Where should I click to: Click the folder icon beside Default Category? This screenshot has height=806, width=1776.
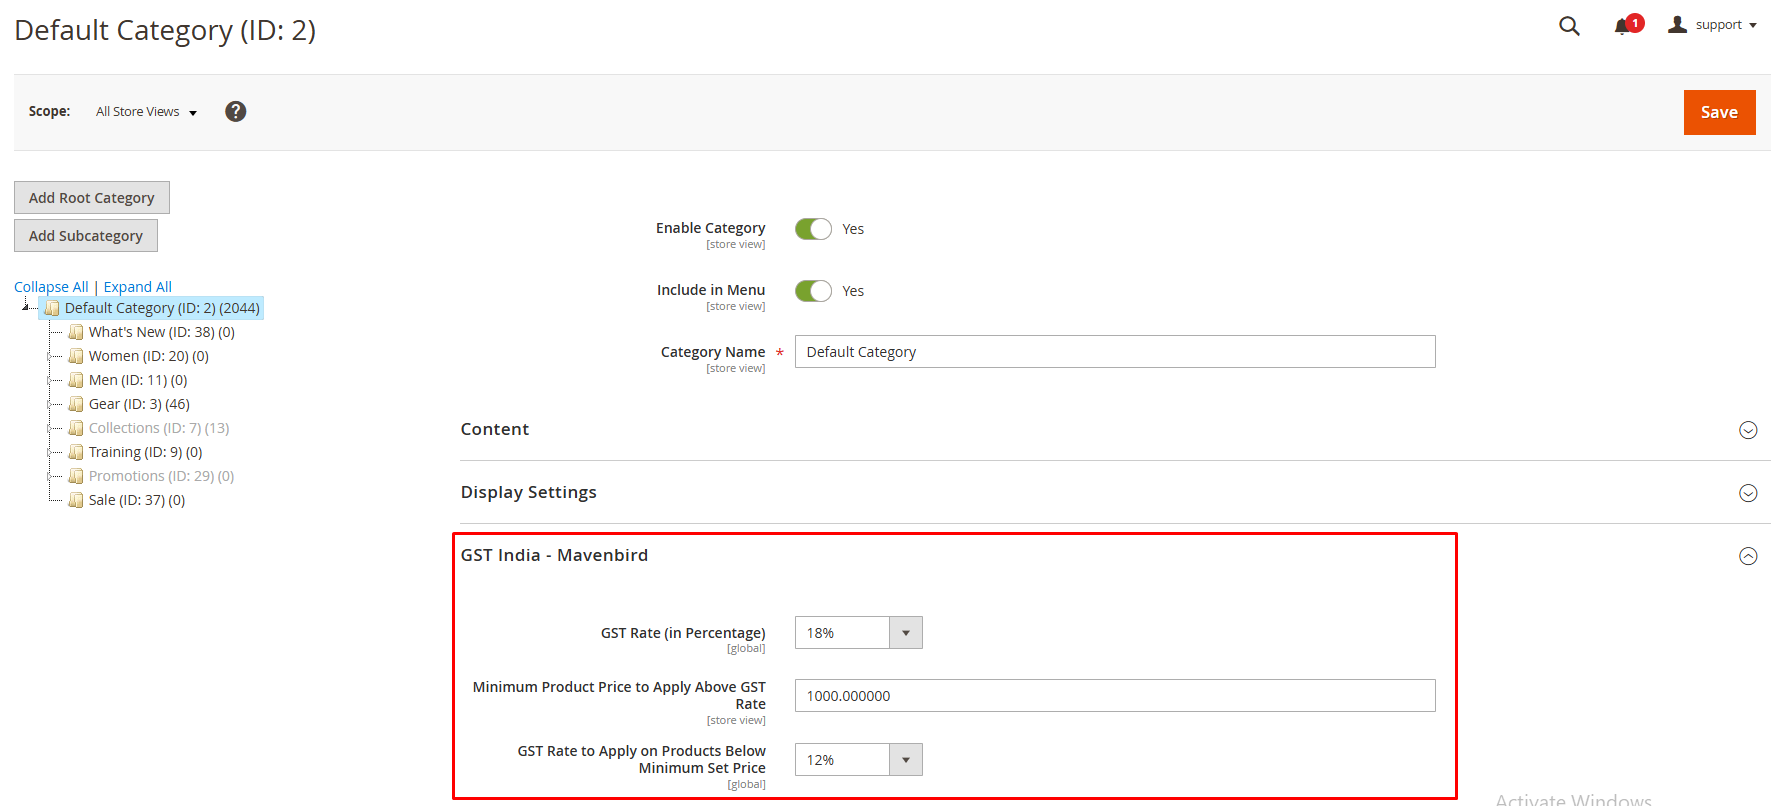click(x=52, y=308)
